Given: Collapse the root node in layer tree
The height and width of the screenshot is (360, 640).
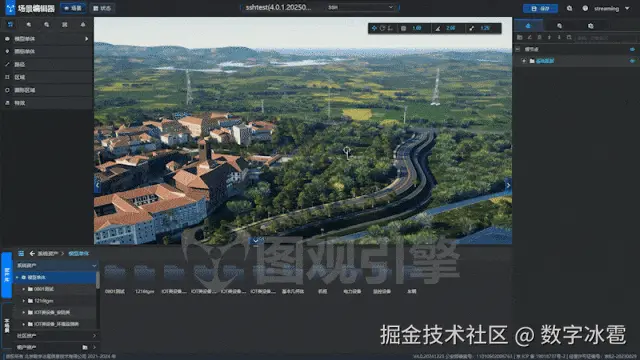Looking at the screenshot, I should click(x=518, y=49).
